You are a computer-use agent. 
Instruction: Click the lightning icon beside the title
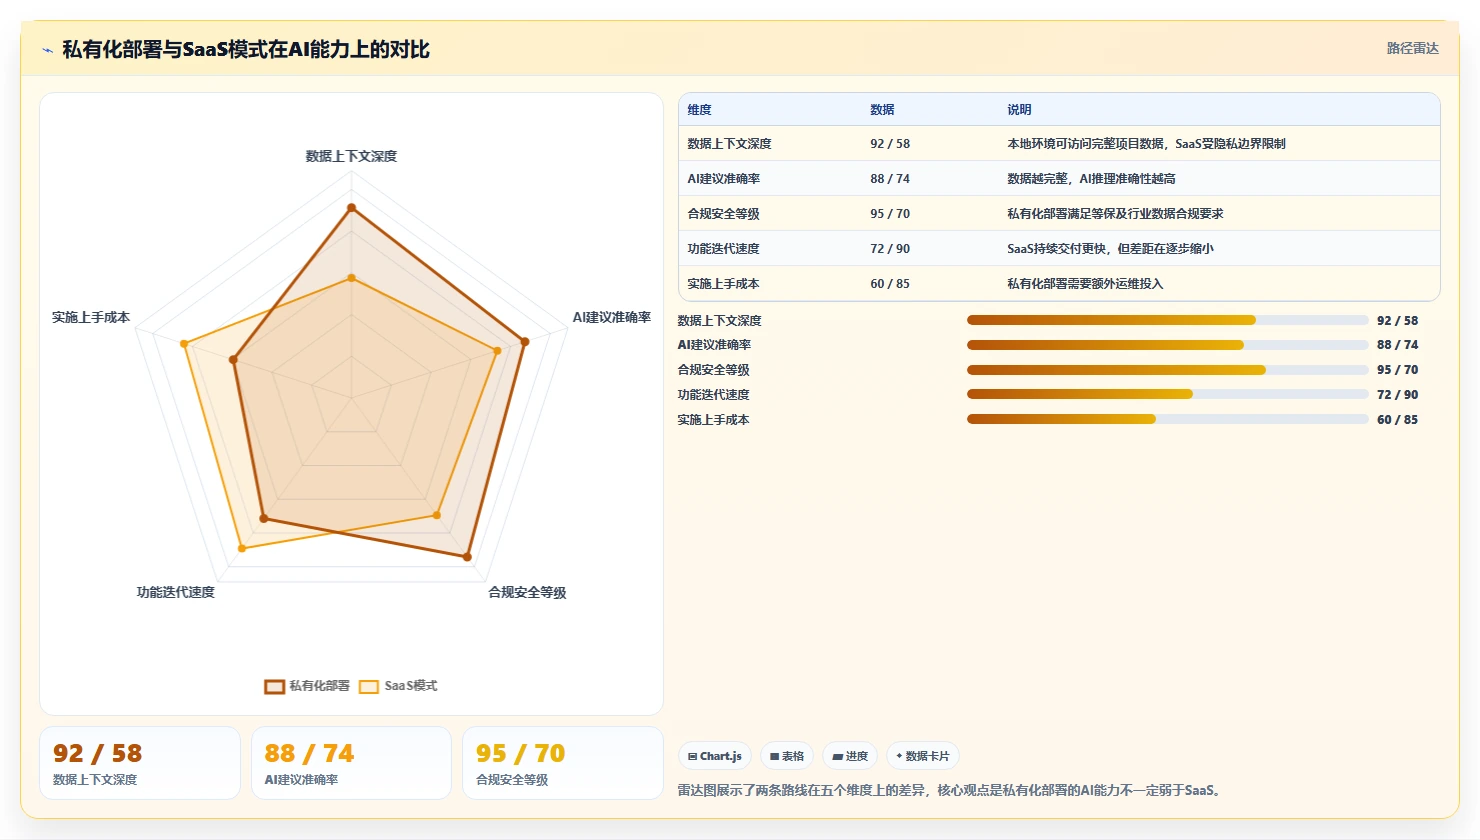coord(47,50)
